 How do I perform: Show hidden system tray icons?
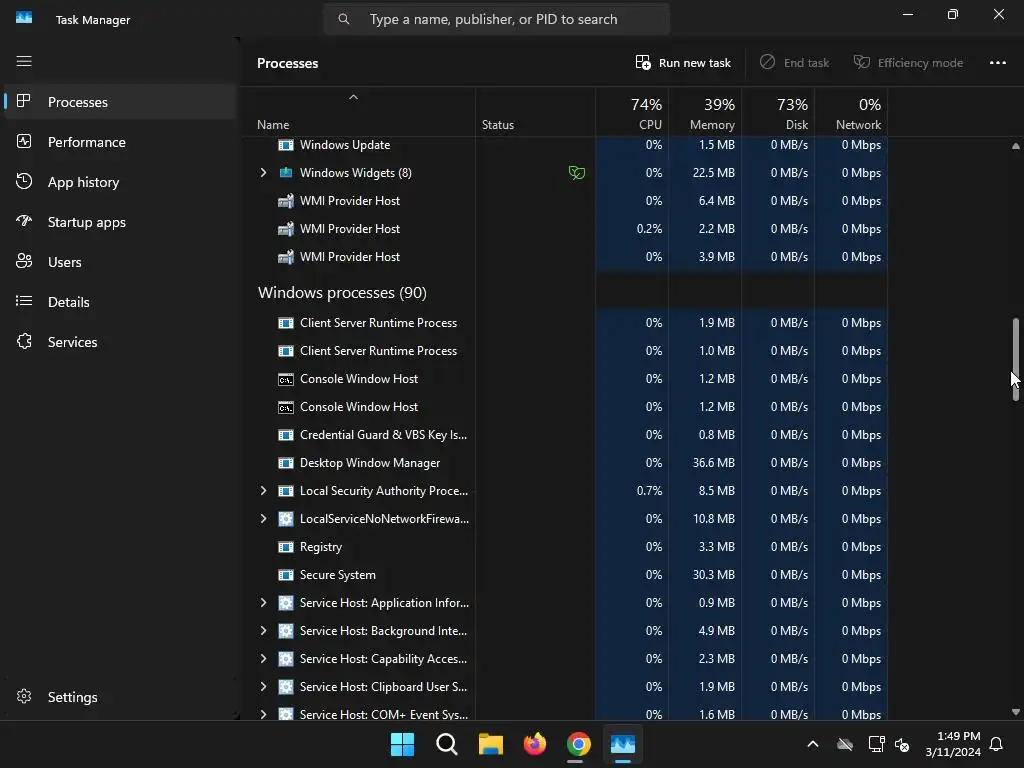(x=813, y=744)
